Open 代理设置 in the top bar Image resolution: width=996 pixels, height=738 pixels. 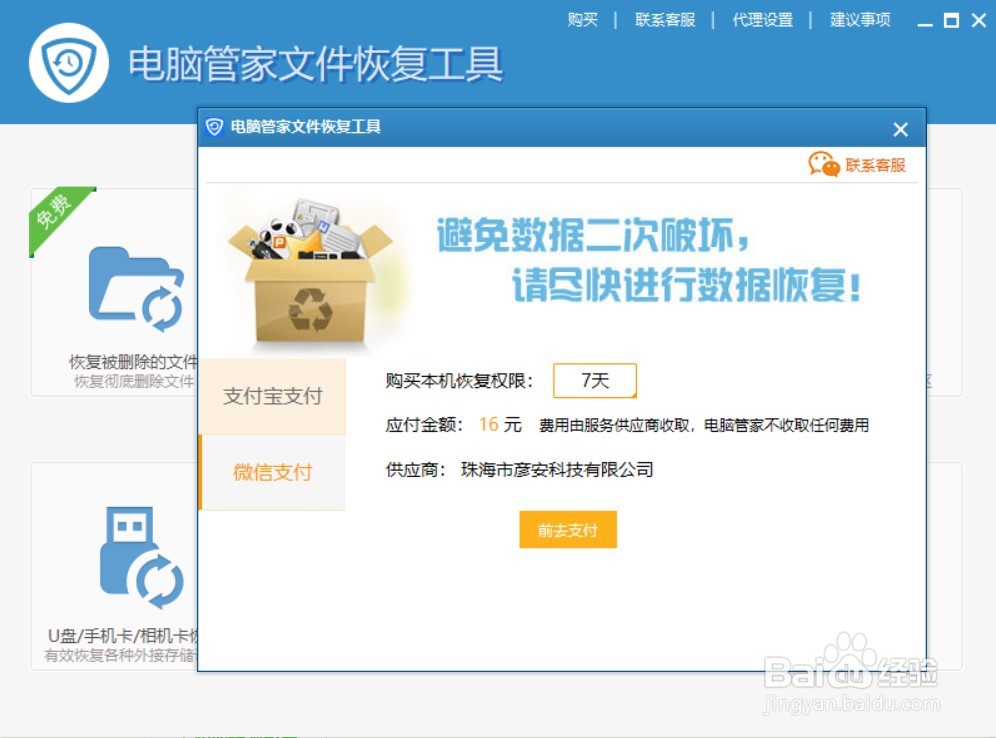tap(762, 20)
